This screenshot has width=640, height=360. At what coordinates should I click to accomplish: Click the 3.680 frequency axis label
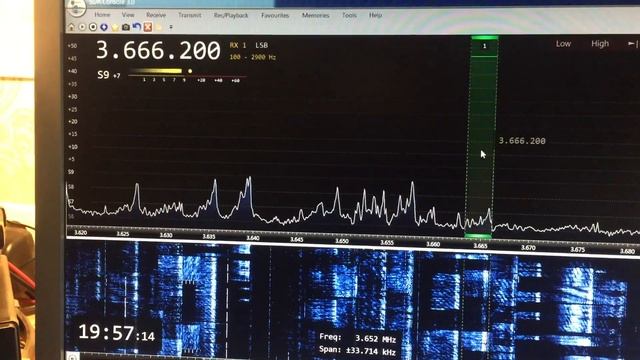click(x=627, y=251)
